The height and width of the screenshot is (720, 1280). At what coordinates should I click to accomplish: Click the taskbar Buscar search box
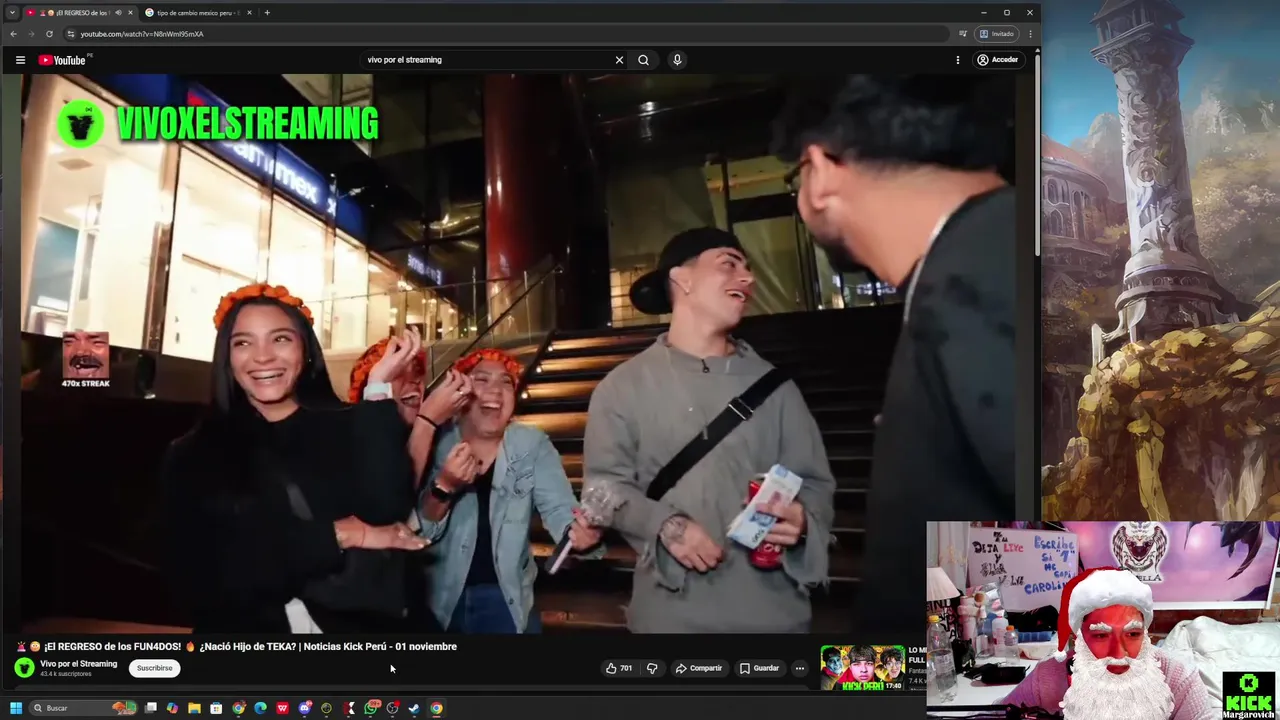(83, 708)
